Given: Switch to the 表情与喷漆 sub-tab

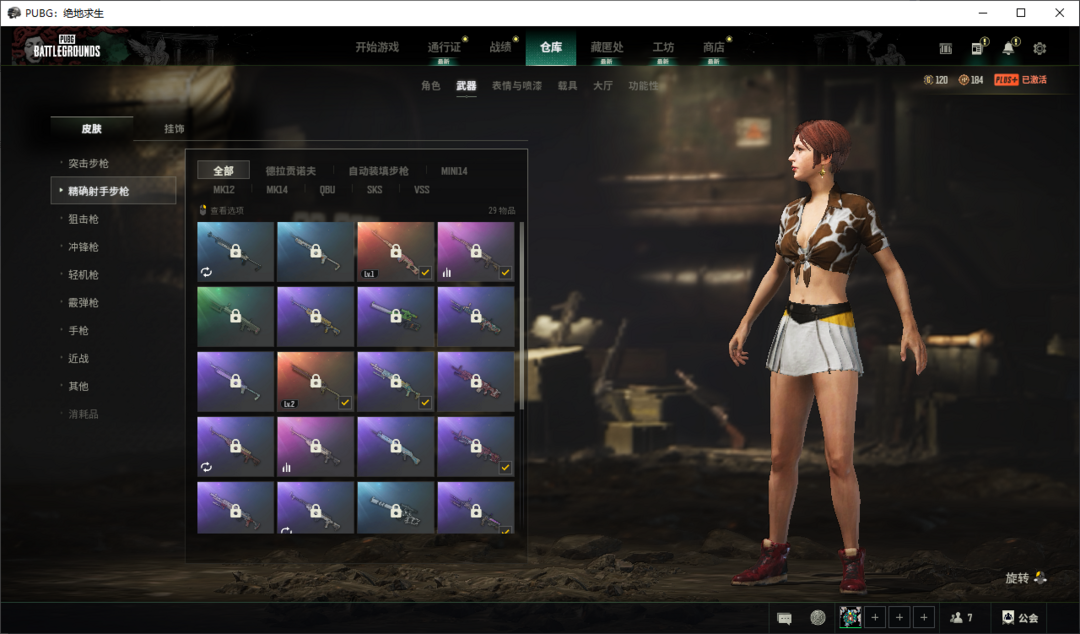Looking at the screenshot, I should pyautogui.click(x=517, y=85).
